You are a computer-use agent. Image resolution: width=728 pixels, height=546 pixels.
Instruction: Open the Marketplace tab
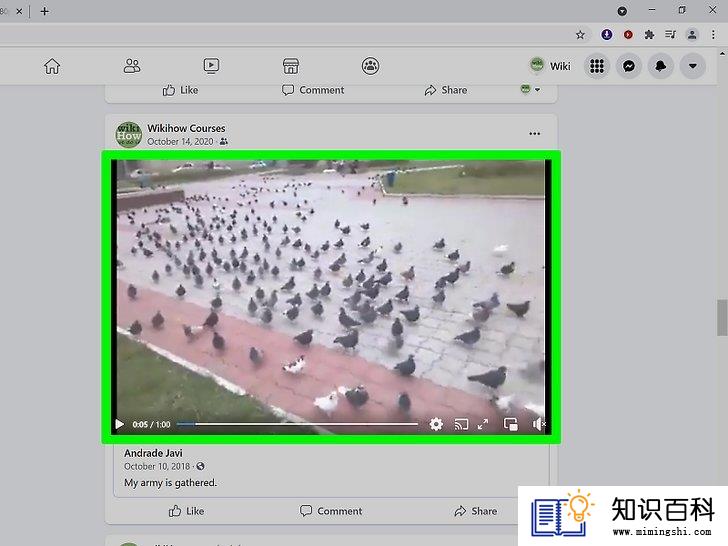pyautogui.click(x=291, y=66)
